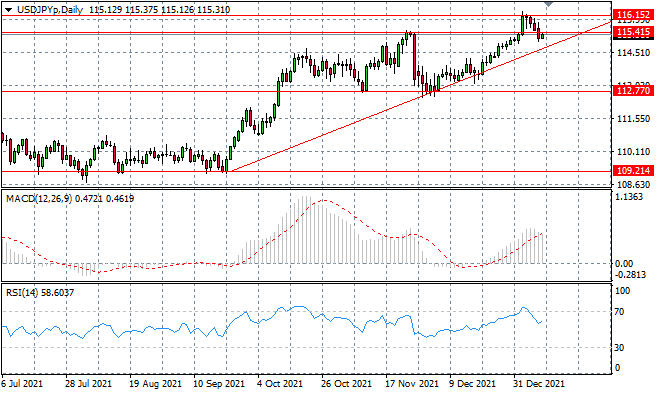Click the 0.00 MACD scale value
Screen dimensions: 657x394
tap(624, 264)
